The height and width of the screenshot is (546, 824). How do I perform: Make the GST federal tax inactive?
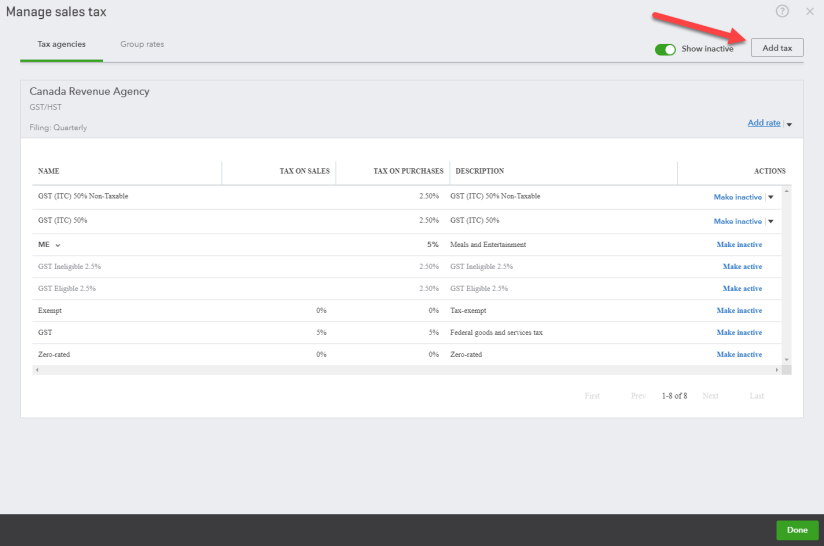(x=739, y=333)
